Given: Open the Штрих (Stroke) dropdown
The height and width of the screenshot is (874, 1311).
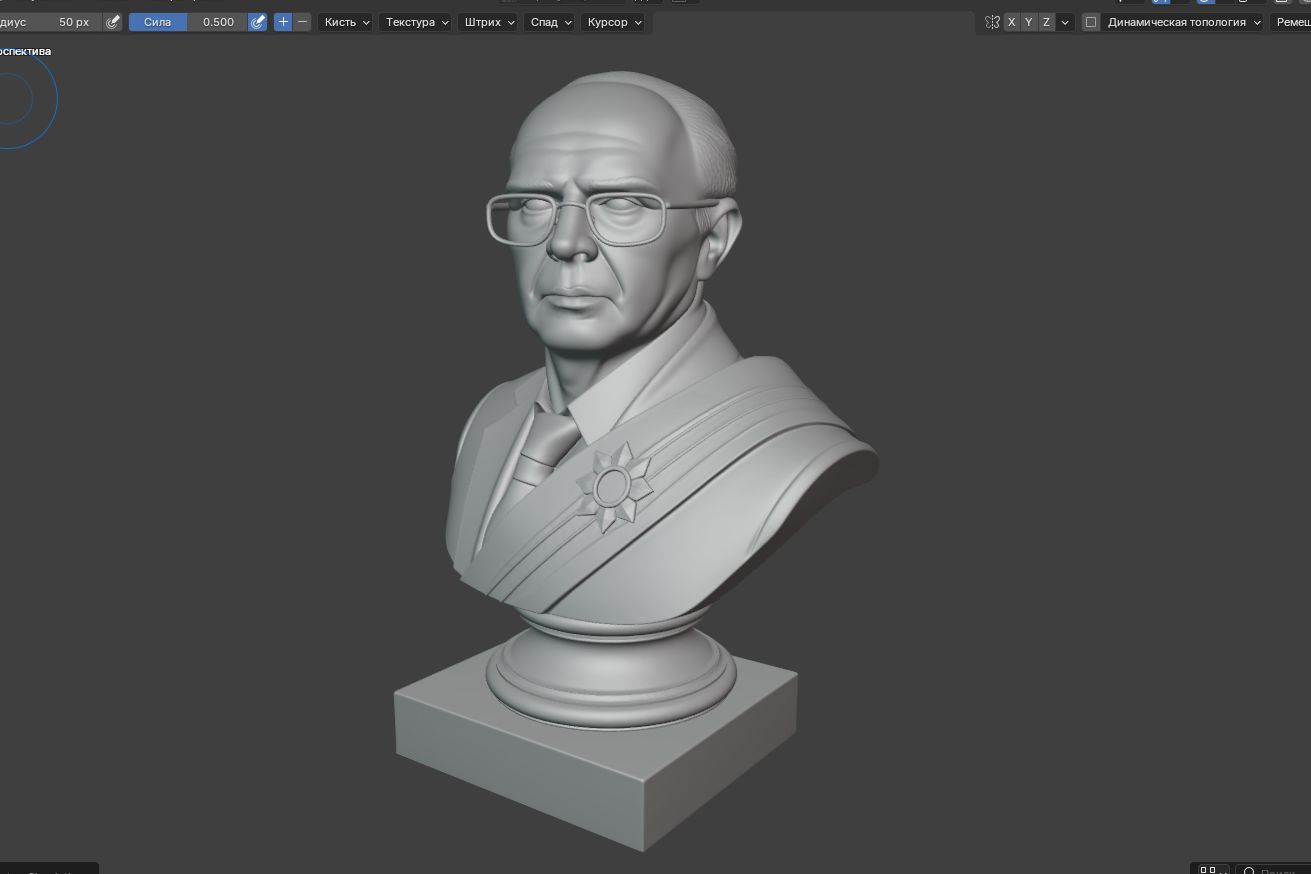Looking at the screenshot, I should point(488,22).
